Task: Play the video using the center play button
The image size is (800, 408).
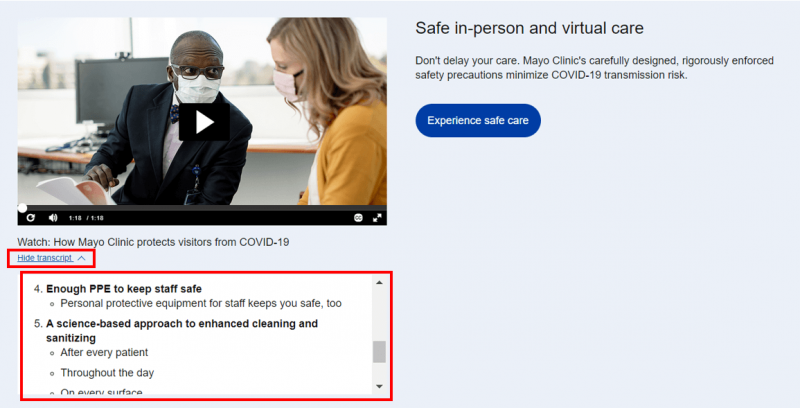Action: [x=204, y=122]
